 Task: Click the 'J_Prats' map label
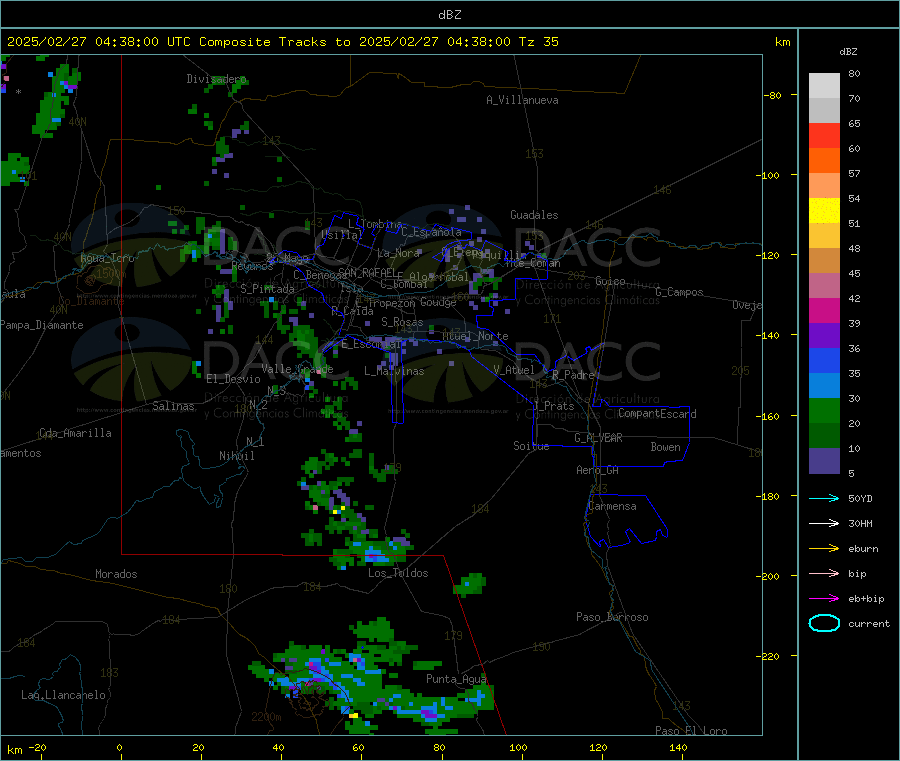click(x=553, y=405)
